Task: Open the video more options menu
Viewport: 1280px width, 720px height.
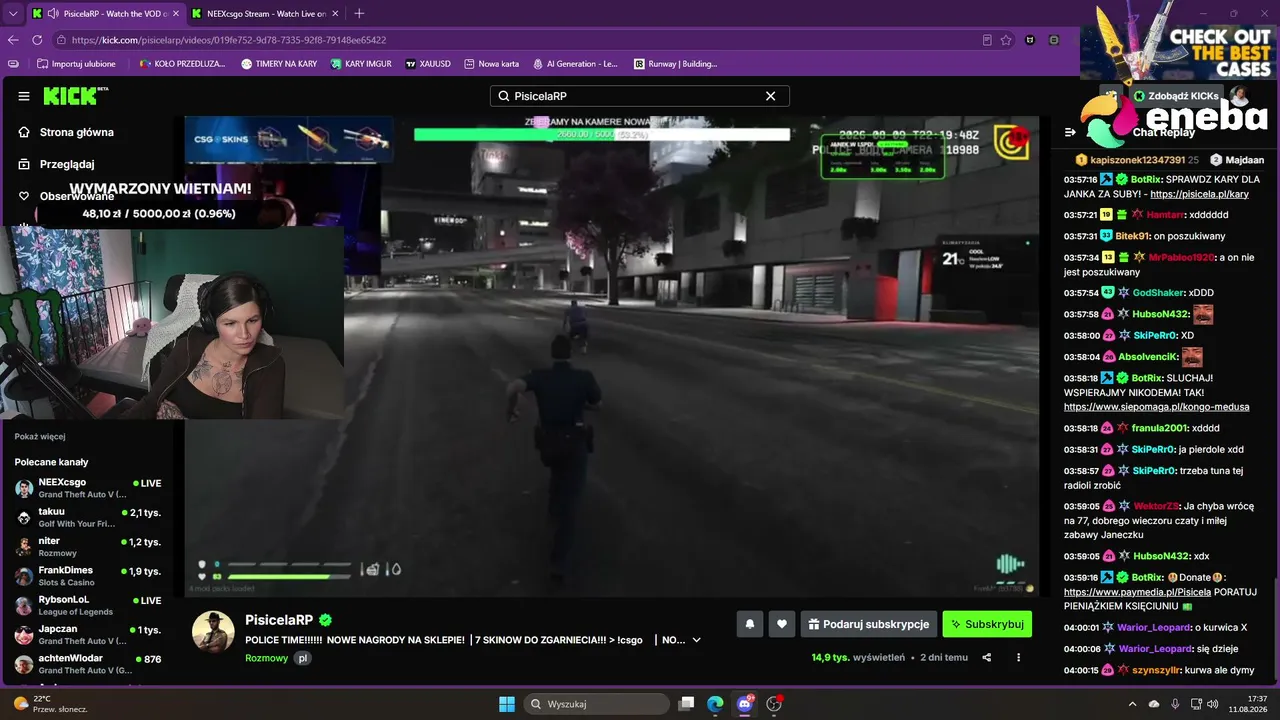Action: tap(1019, 657)
